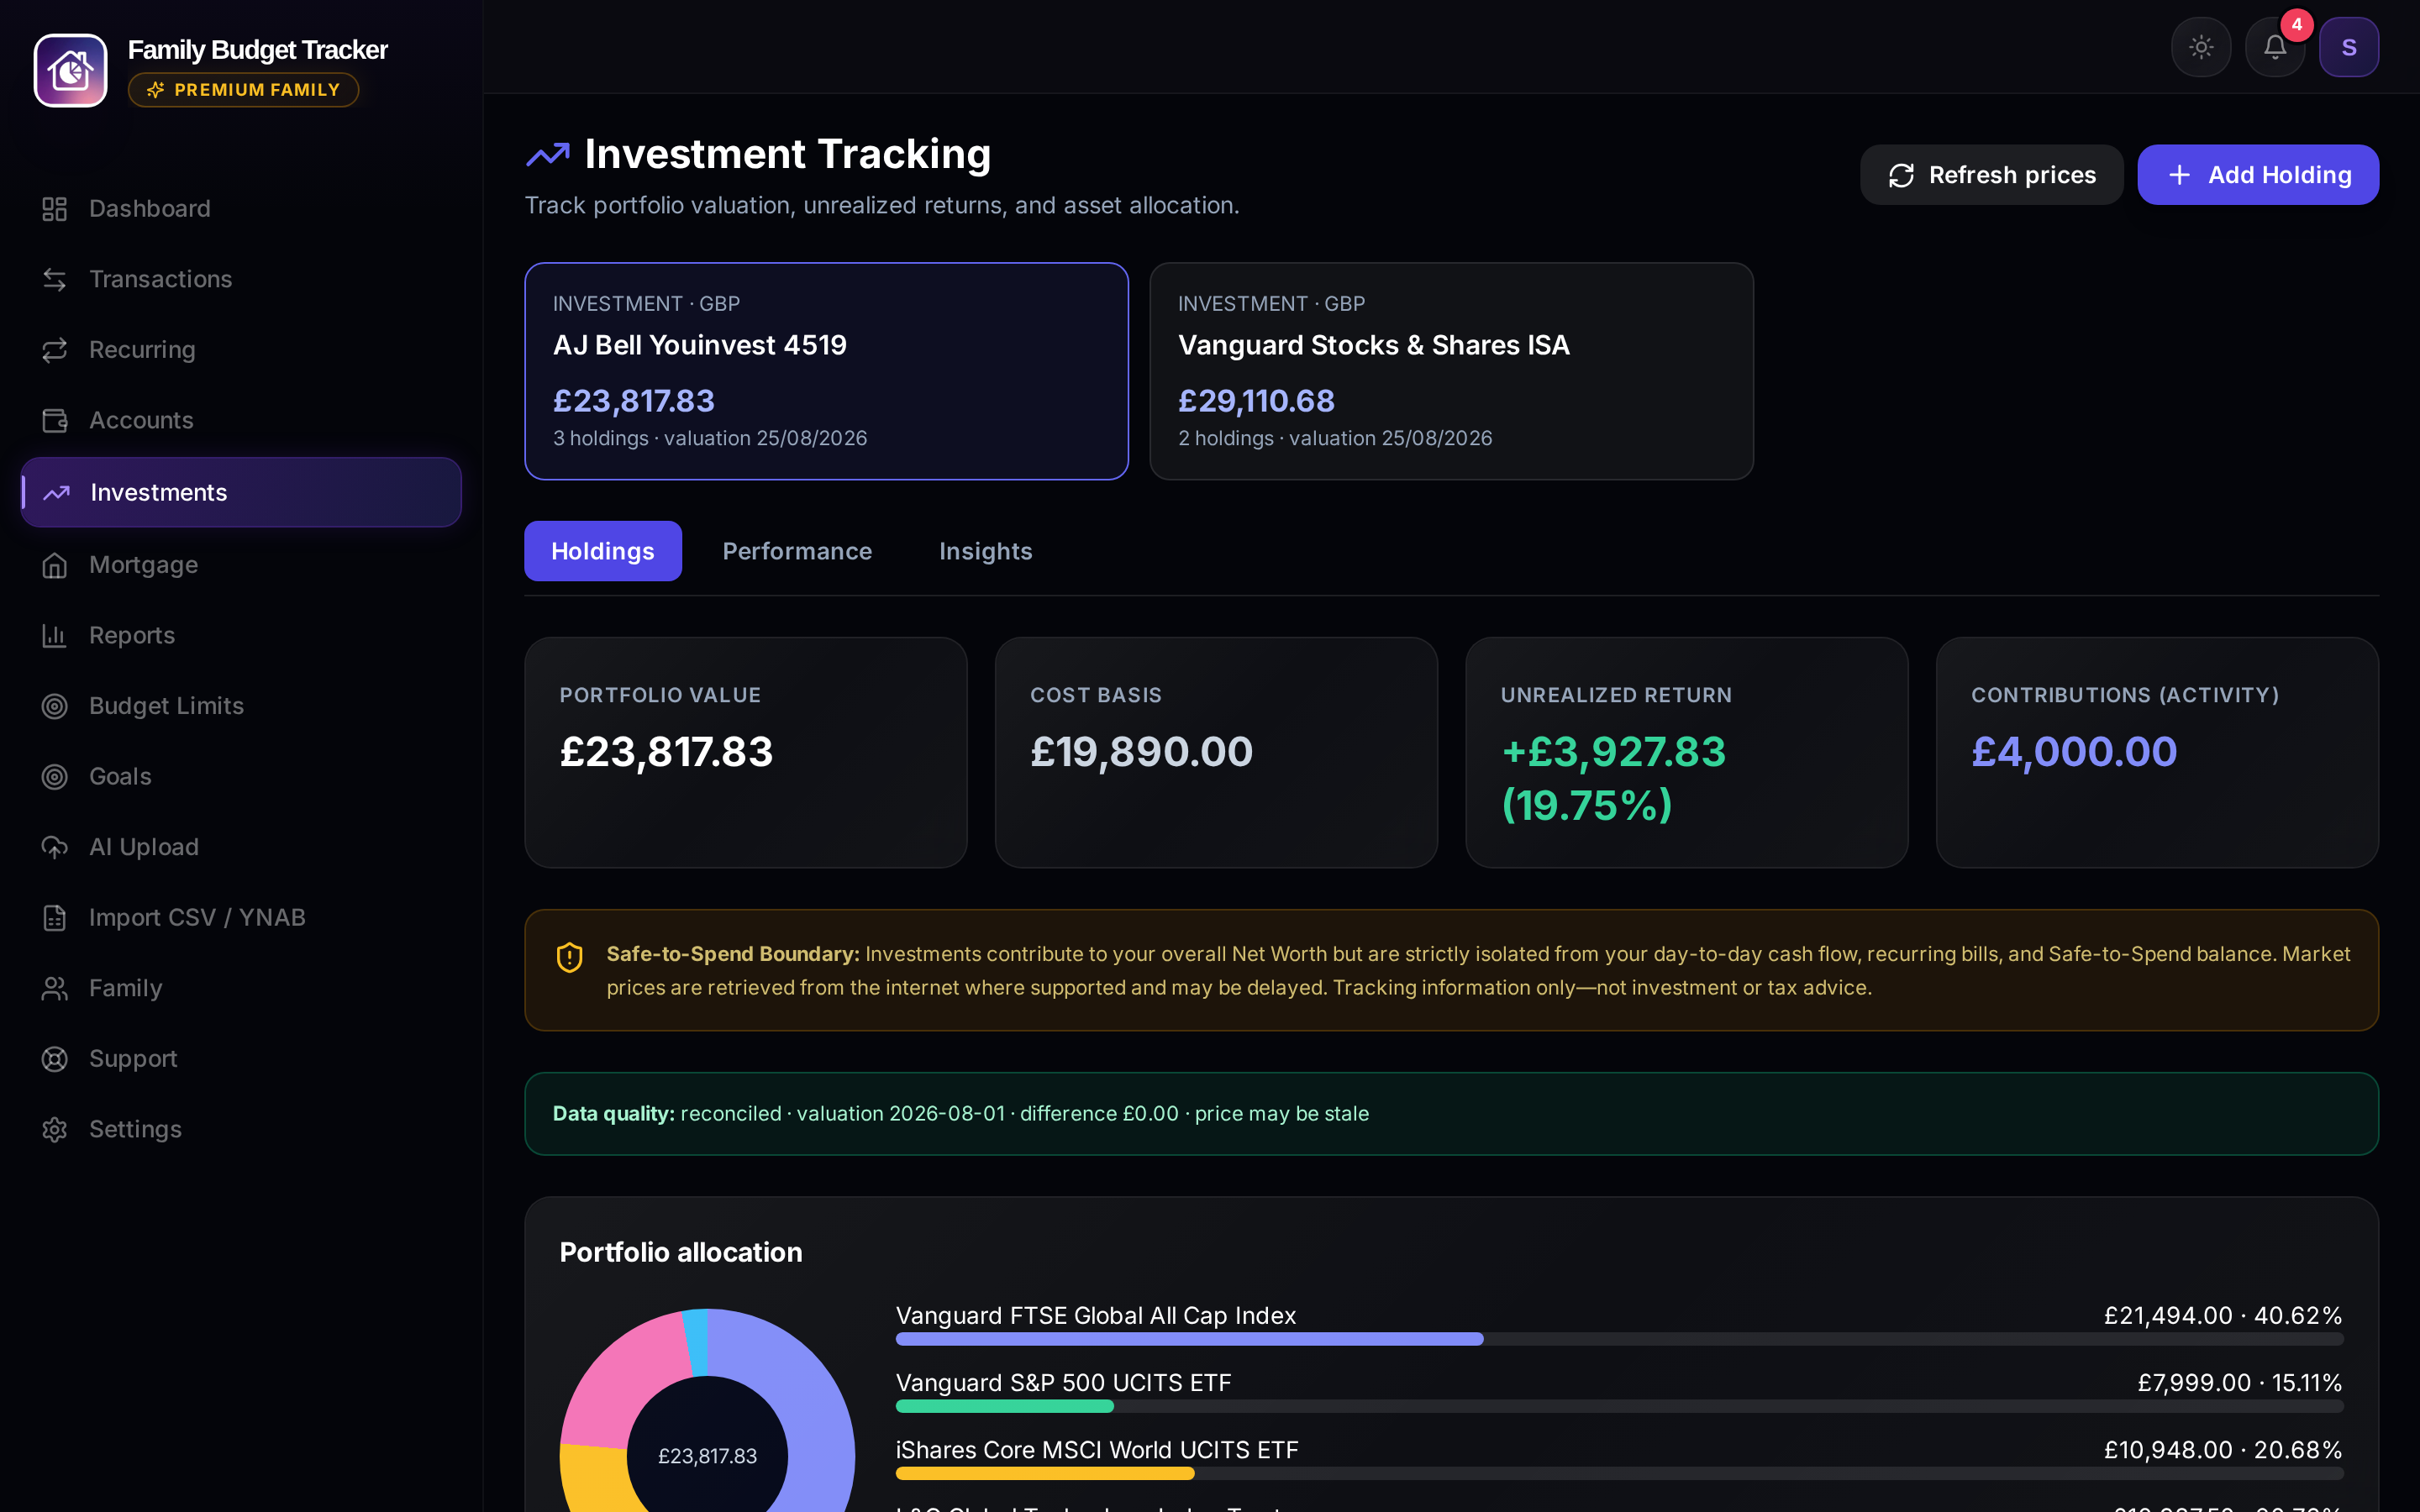Click the shield warning icon in the boundary notice
Screen dimensions: 2420x1512
click(x=570, y=957)
